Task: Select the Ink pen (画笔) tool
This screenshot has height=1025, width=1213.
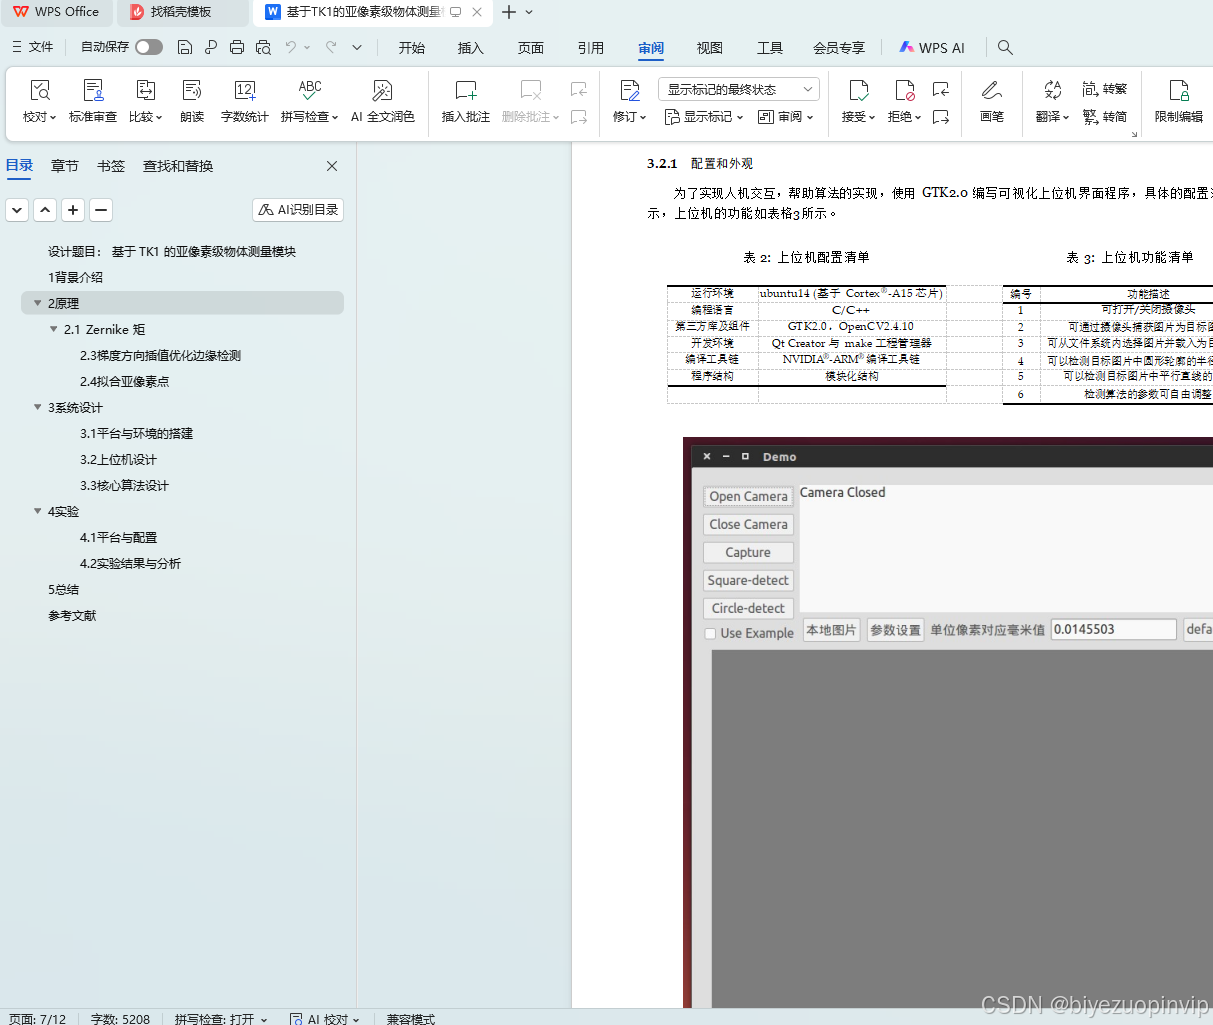Action: (x=991, y=100)
